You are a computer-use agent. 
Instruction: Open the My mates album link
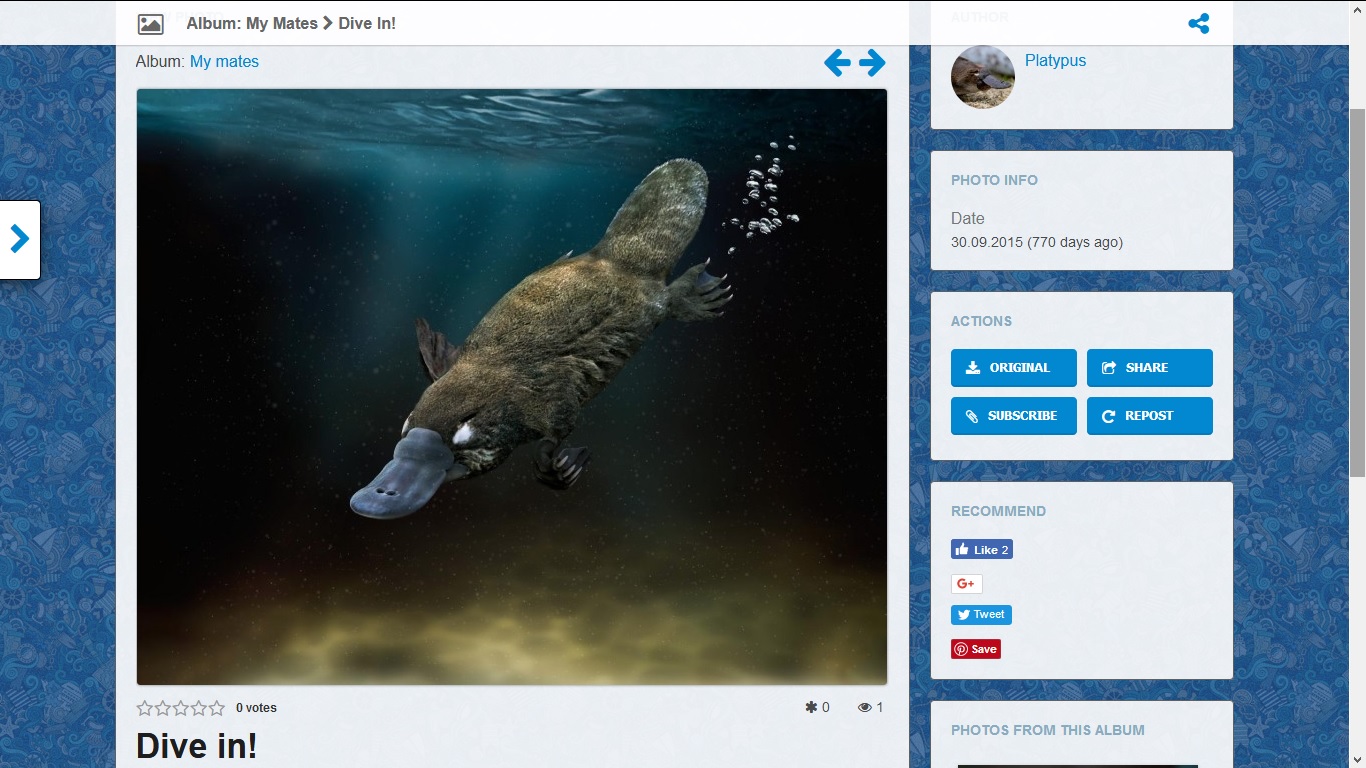tap(224, 61)
